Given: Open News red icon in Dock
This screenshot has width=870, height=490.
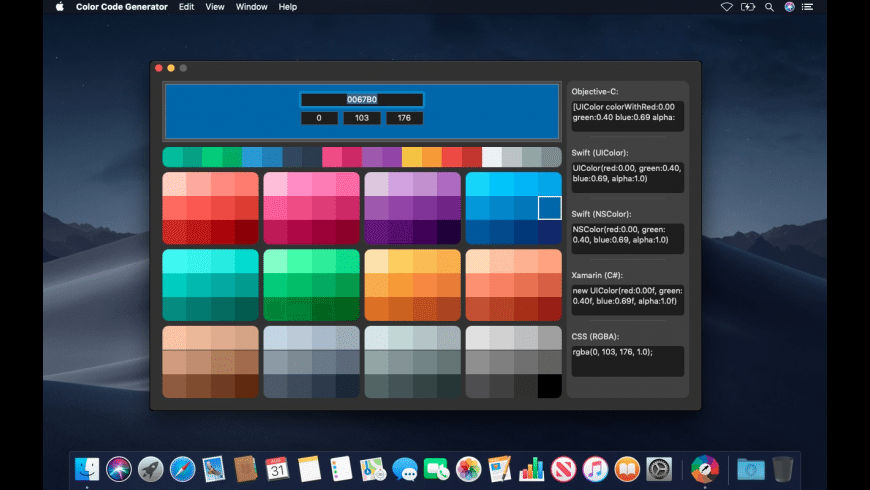Looking at the screenshot, I should [x=563, y=469].
